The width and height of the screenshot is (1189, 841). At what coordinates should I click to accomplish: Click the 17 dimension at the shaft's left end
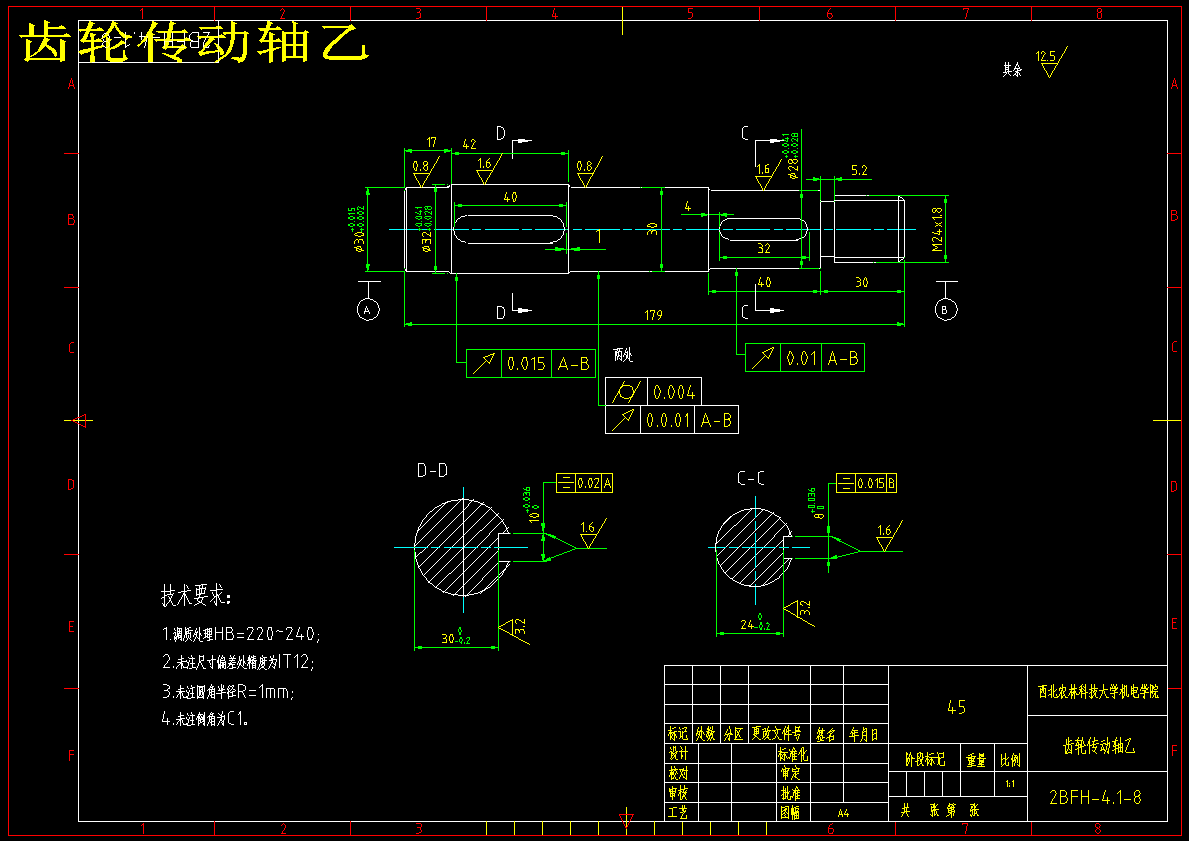[x=431, y=142]
